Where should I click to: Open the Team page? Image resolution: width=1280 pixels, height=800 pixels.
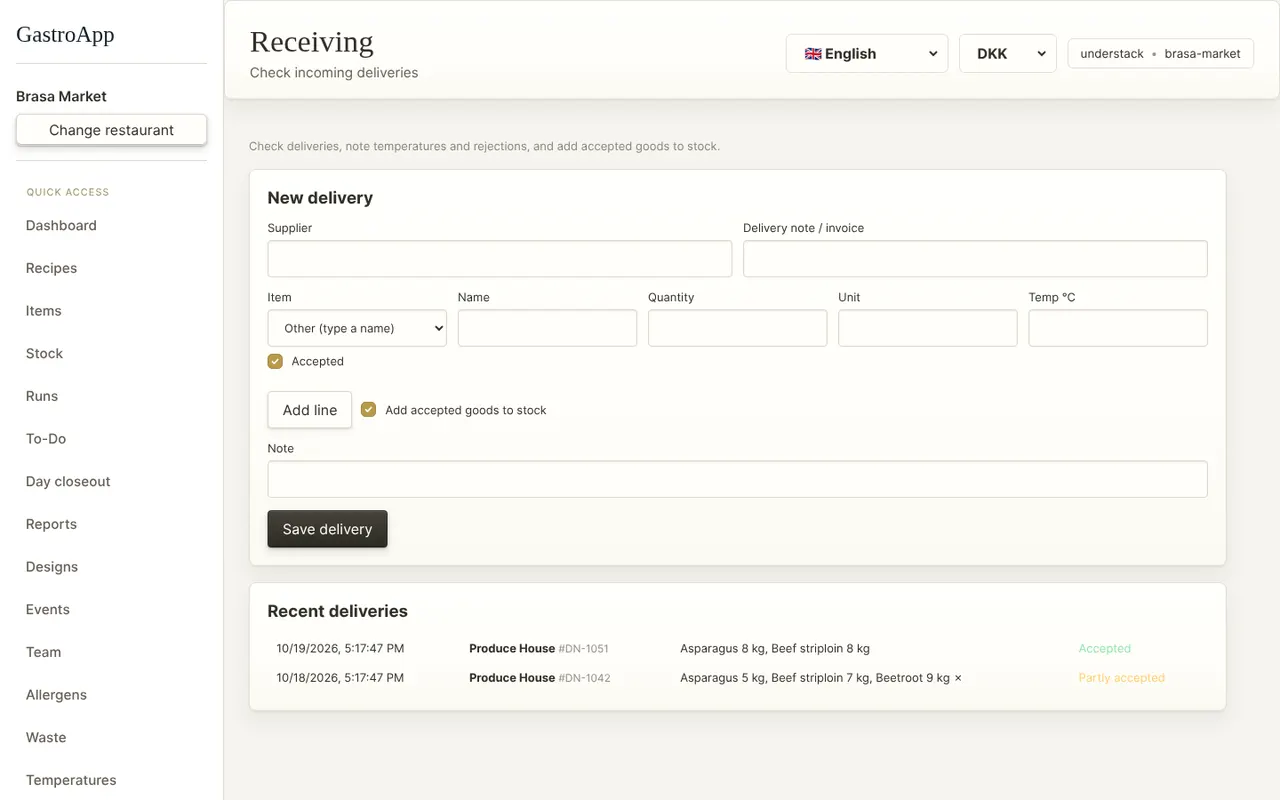tap(44, 652)
